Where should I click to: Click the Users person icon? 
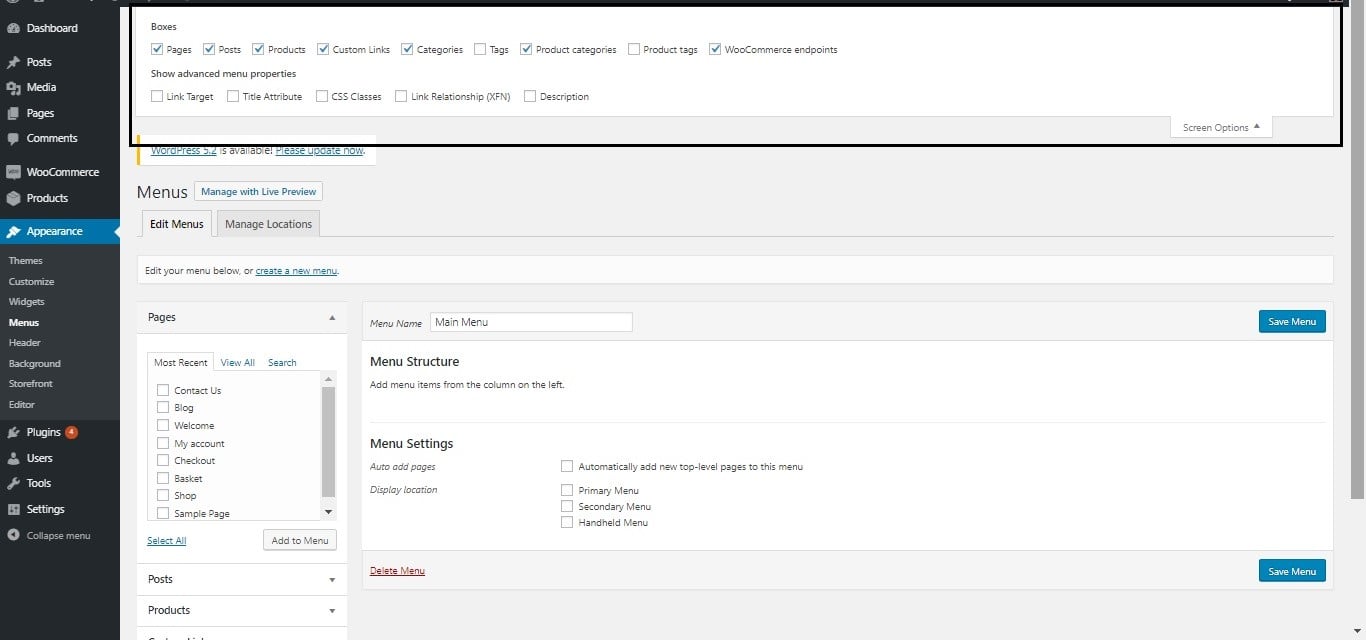[x=13, y=458]
